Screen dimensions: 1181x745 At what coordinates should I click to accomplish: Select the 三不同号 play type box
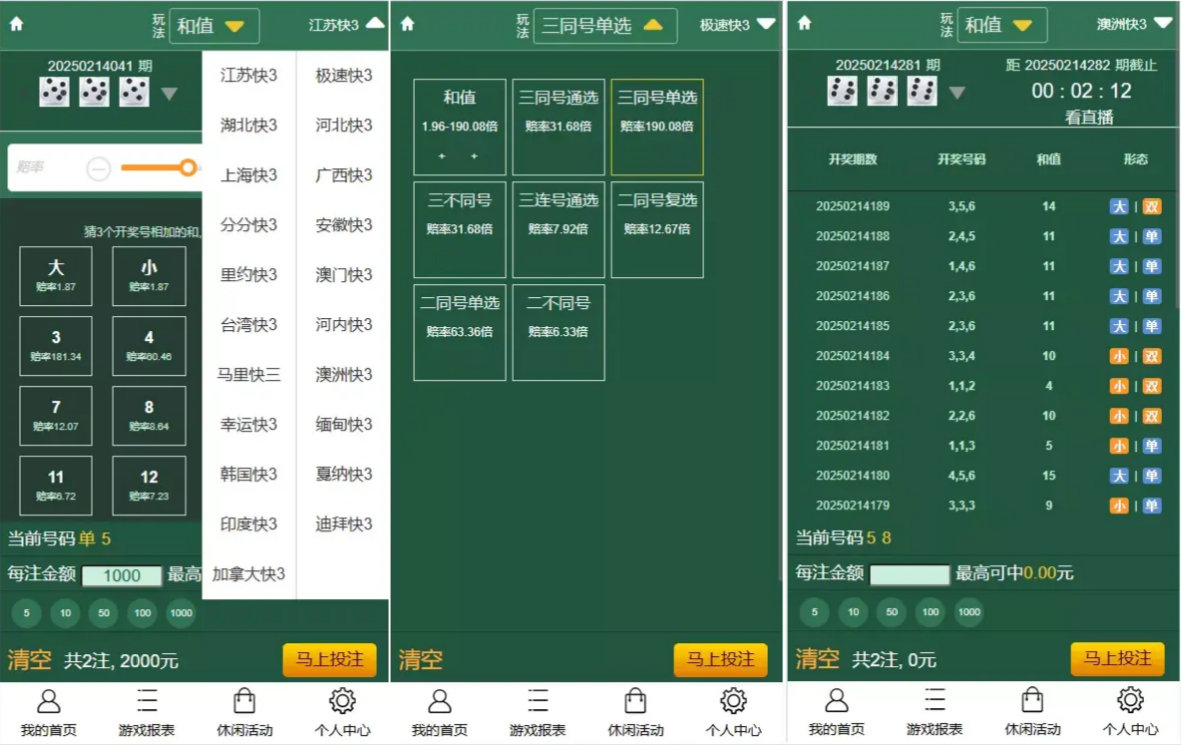[x=459, y=229]
